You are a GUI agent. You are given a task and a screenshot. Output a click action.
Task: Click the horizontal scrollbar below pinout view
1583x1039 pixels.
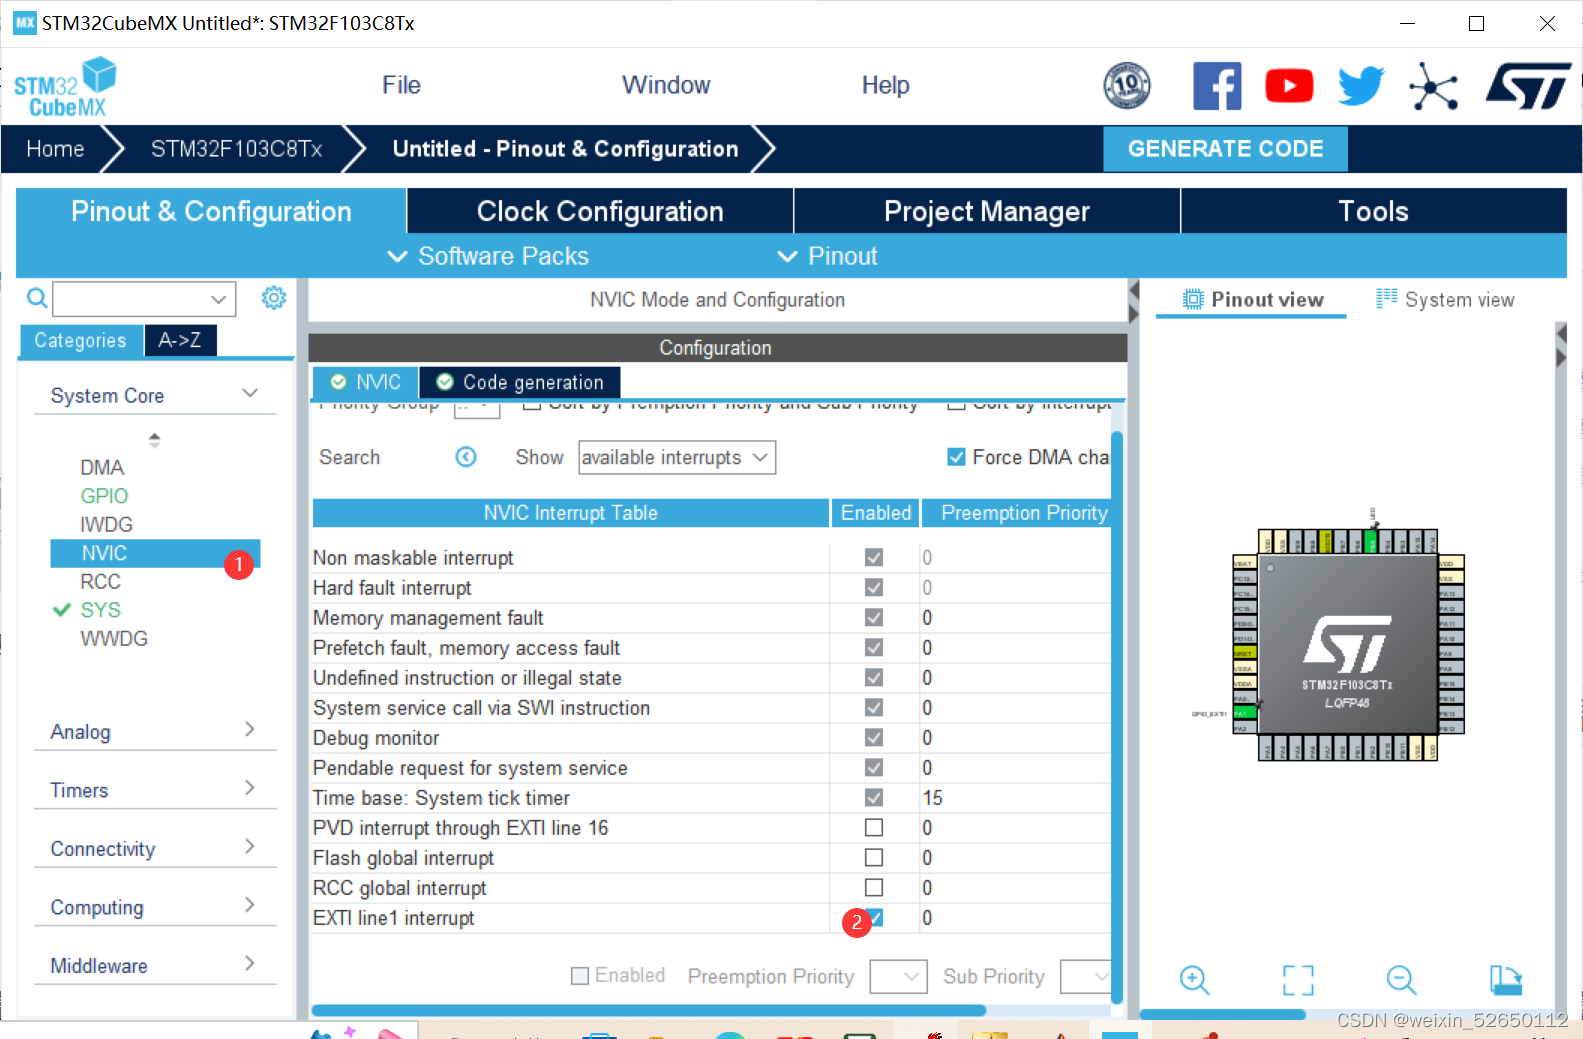point(1223,1014)
